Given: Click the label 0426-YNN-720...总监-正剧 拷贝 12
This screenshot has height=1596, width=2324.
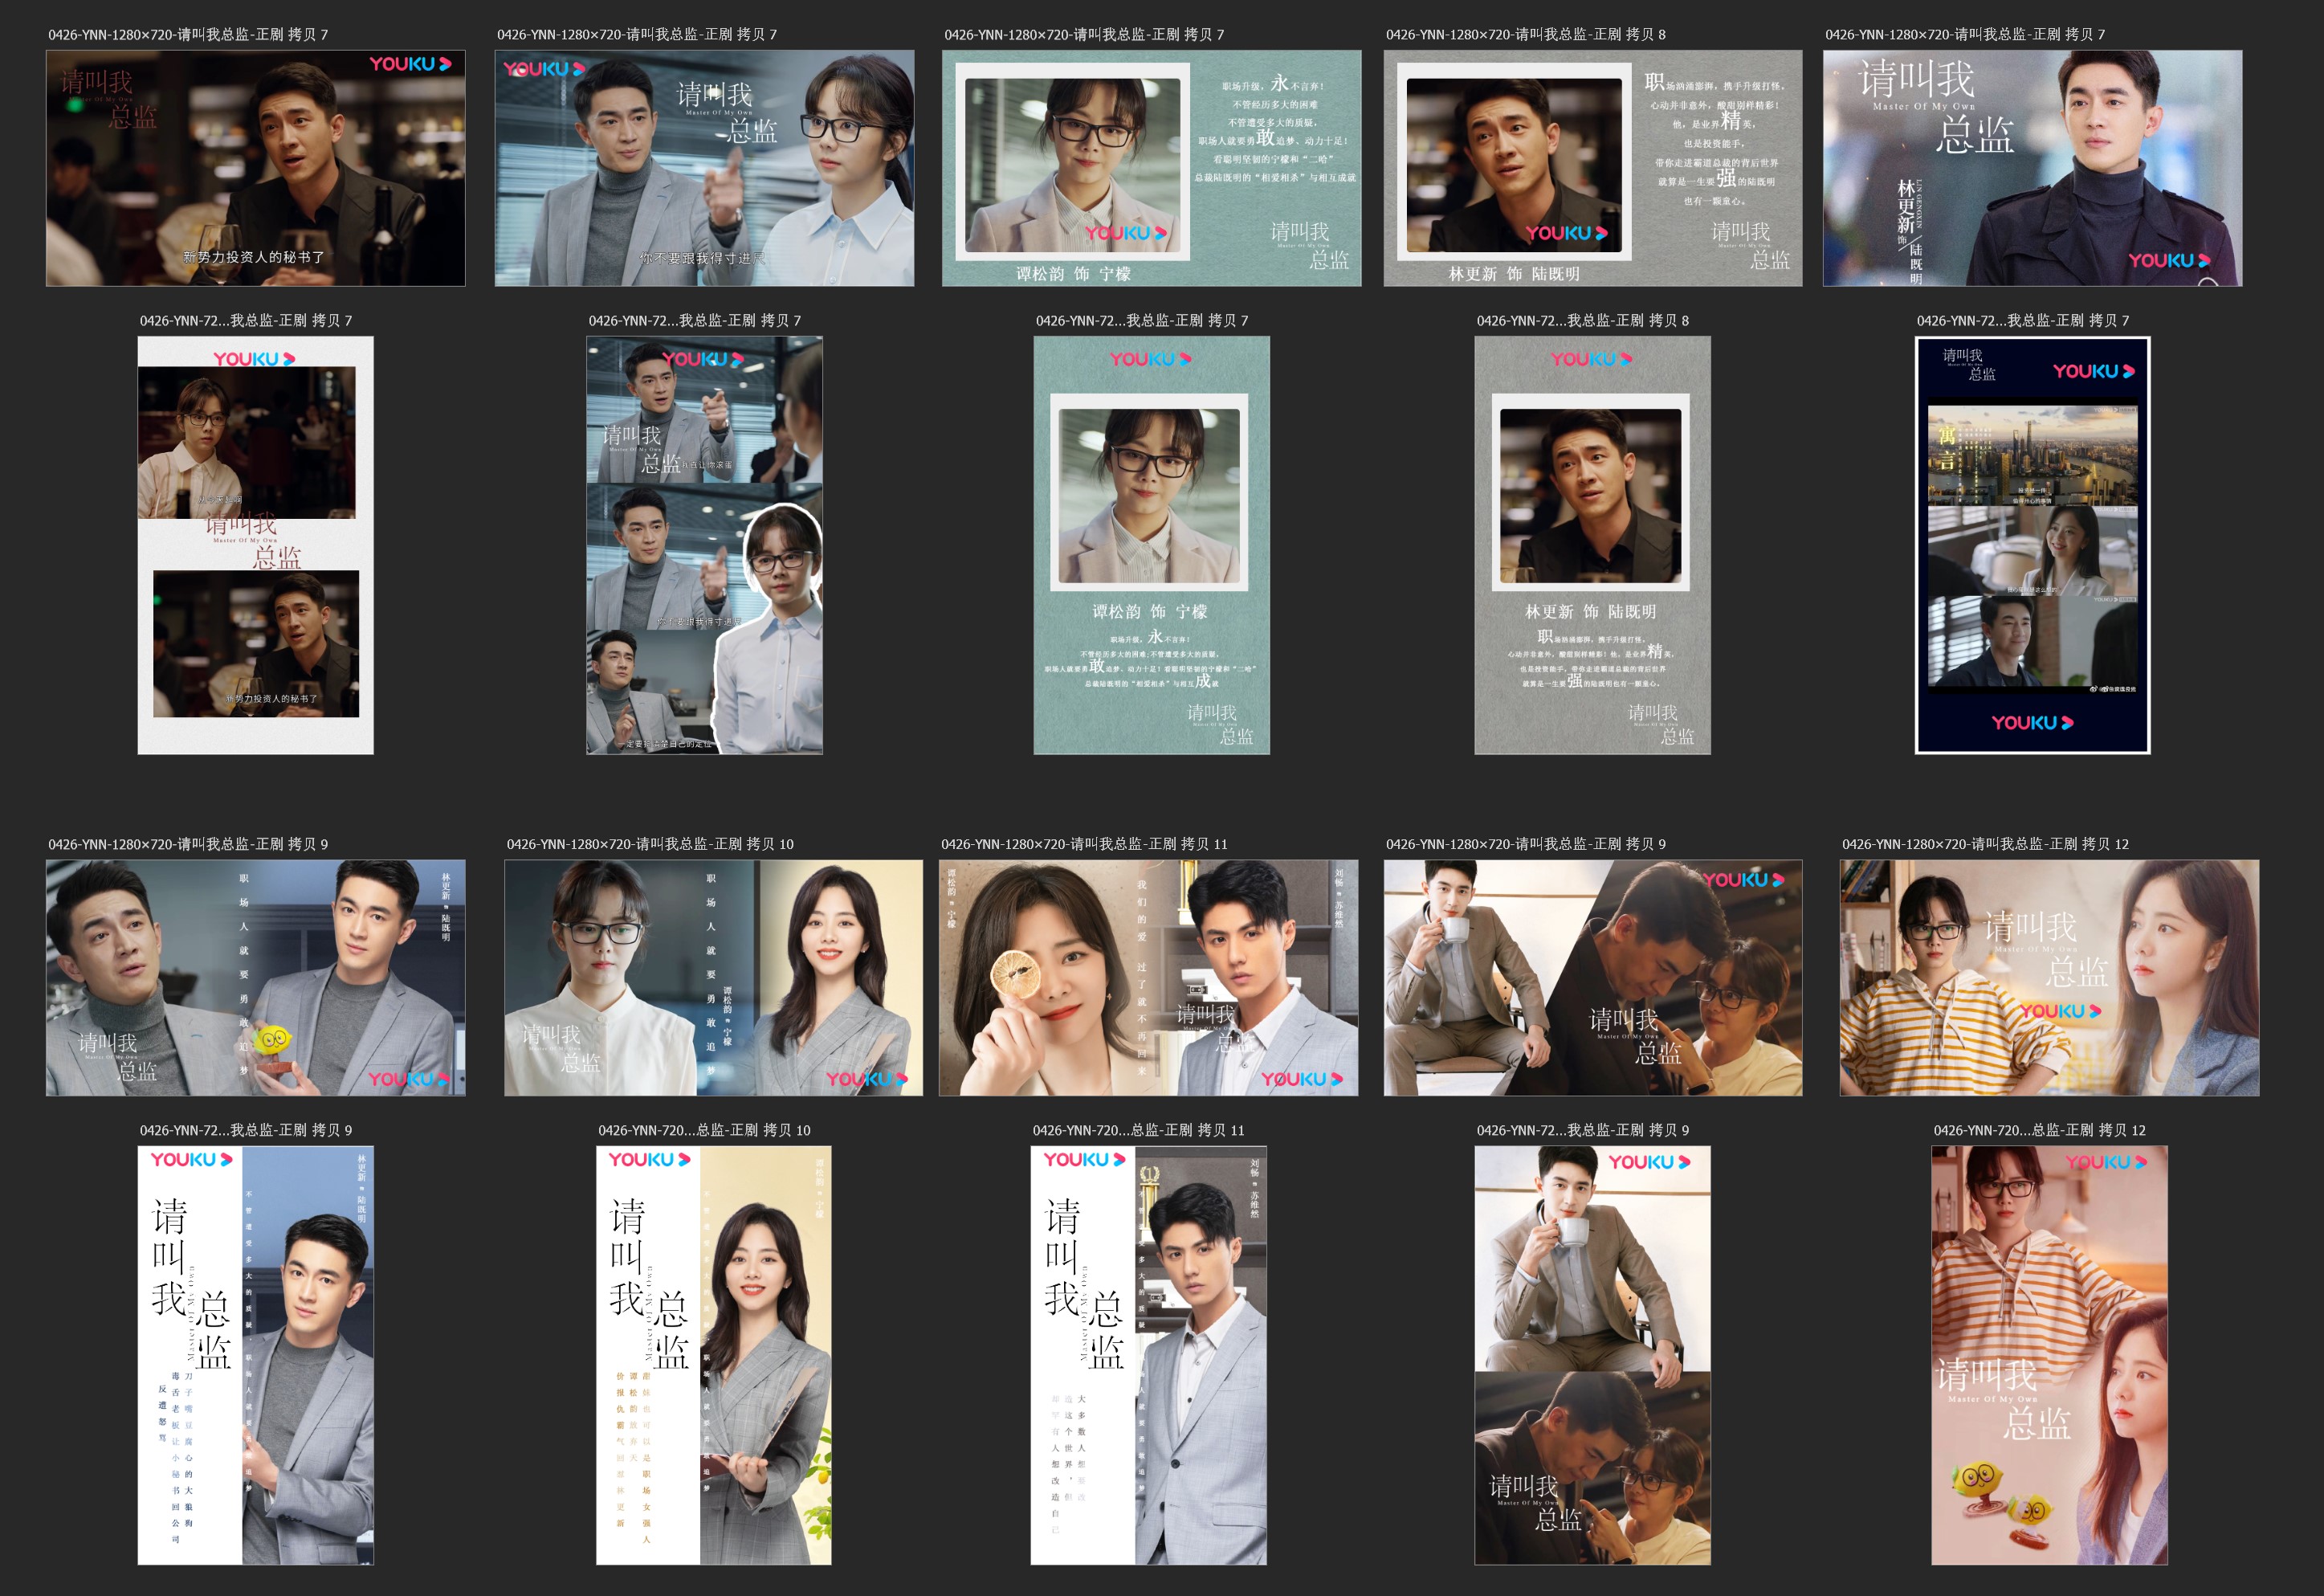Looking at the screenshot, I should click(x=2039, y=1130).
